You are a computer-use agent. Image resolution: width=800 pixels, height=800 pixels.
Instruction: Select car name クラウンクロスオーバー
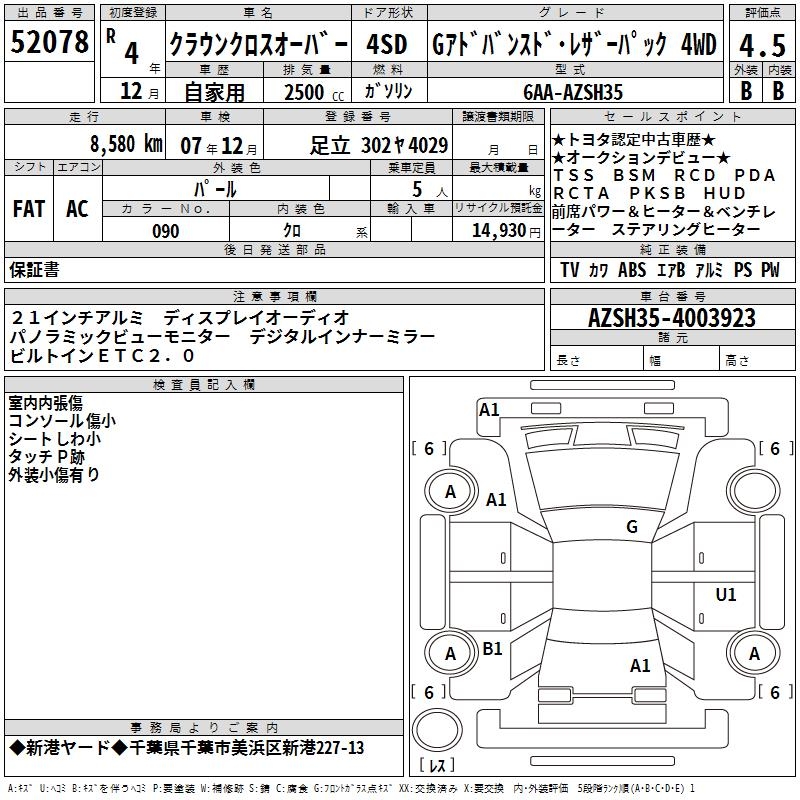[x=259, y=44]
